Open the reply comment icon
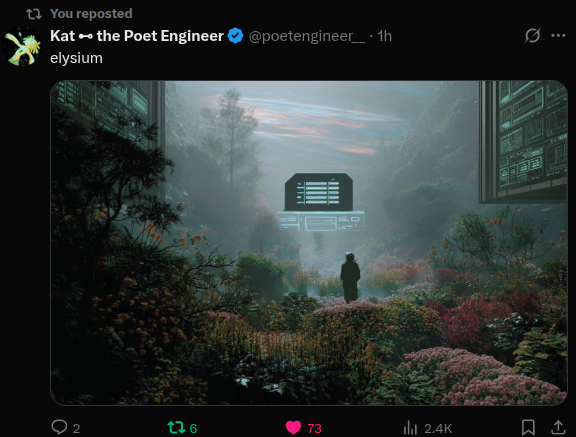 (59, 427)
